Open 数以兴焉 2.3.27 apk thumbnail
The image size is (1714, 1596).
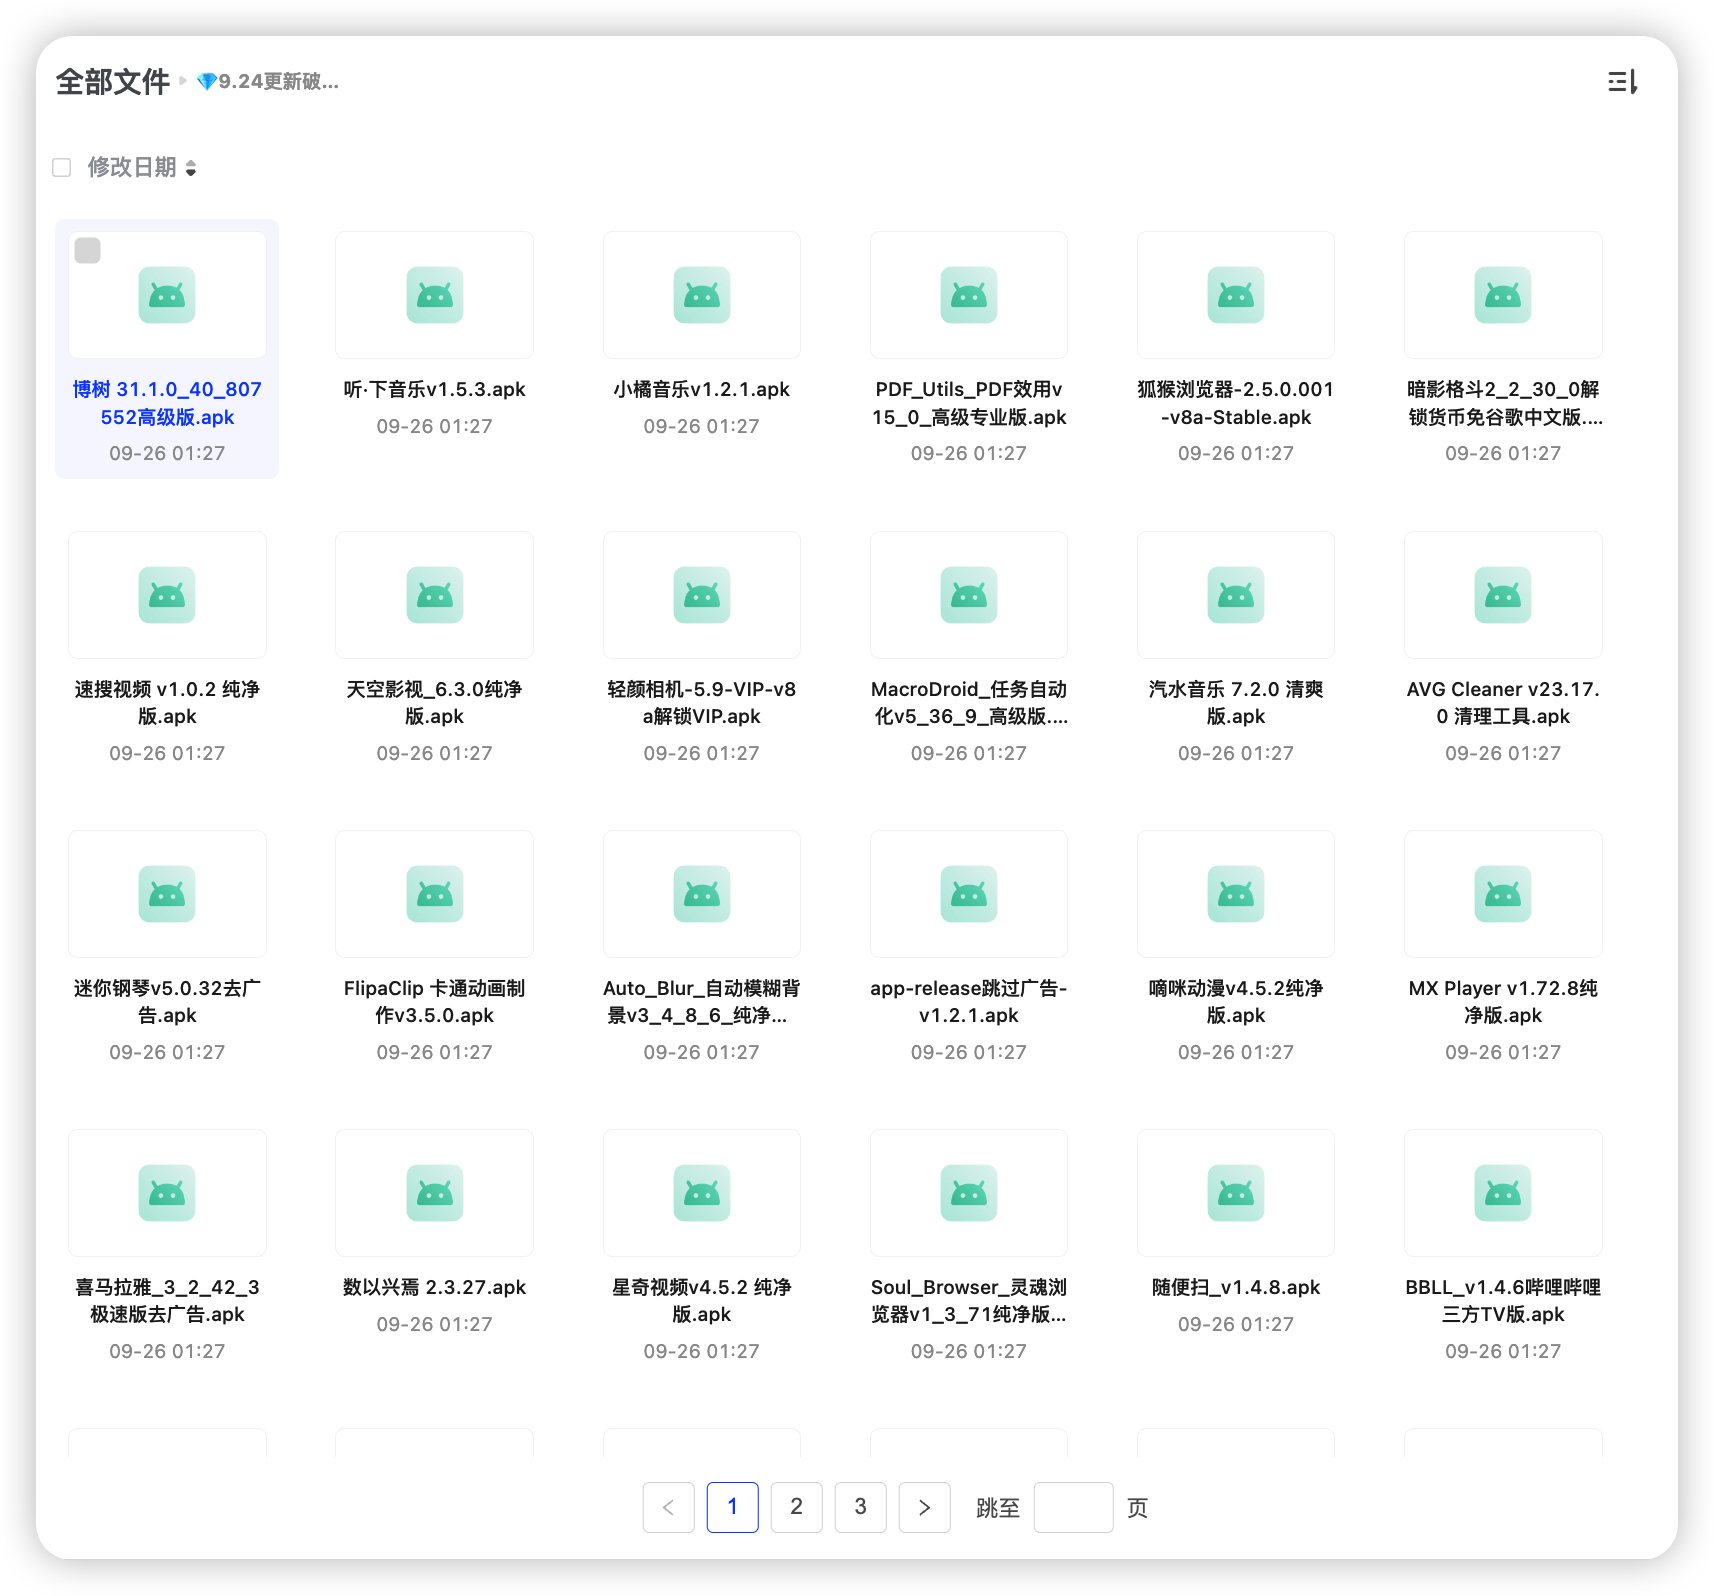click(435, 1193)
